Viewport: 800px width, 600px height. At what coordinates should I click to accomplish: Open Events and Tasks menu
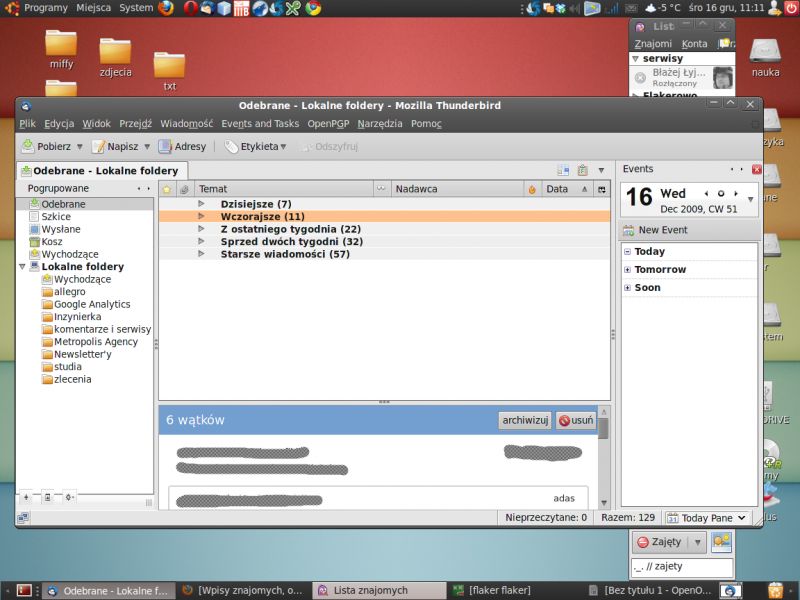260,123
